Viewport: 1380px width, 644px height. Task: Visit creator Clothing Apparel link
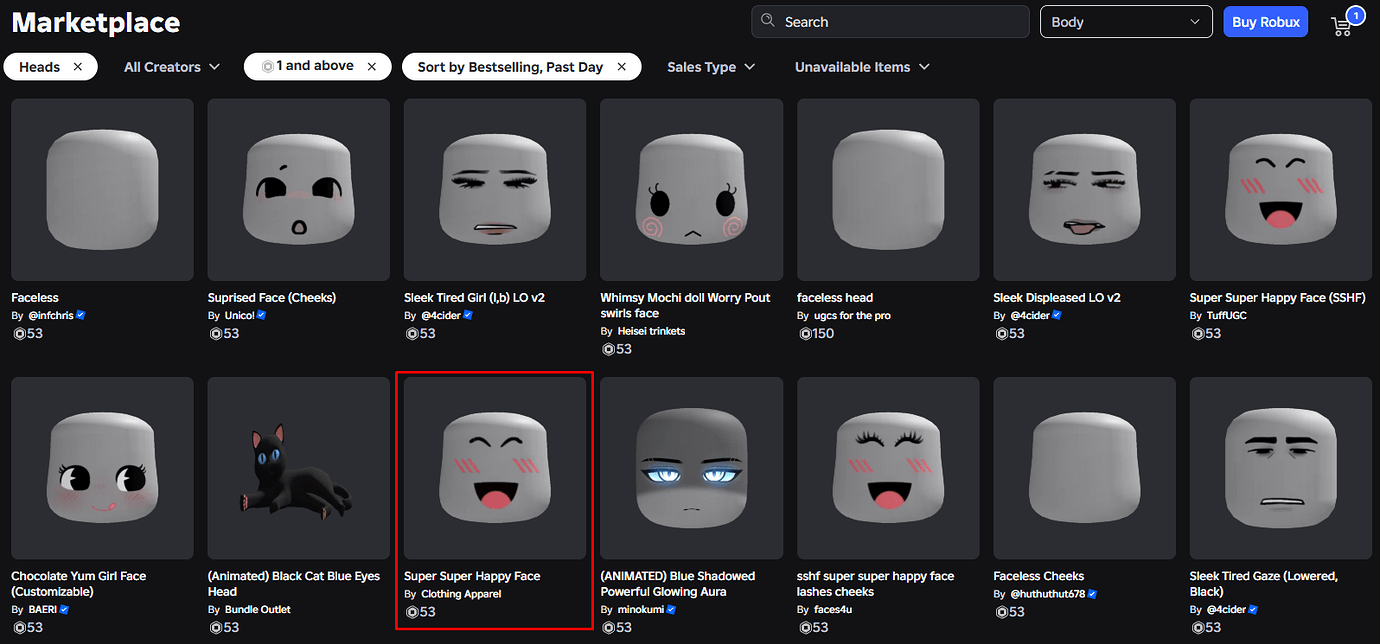pyautogui.click(x=461, y=594)
